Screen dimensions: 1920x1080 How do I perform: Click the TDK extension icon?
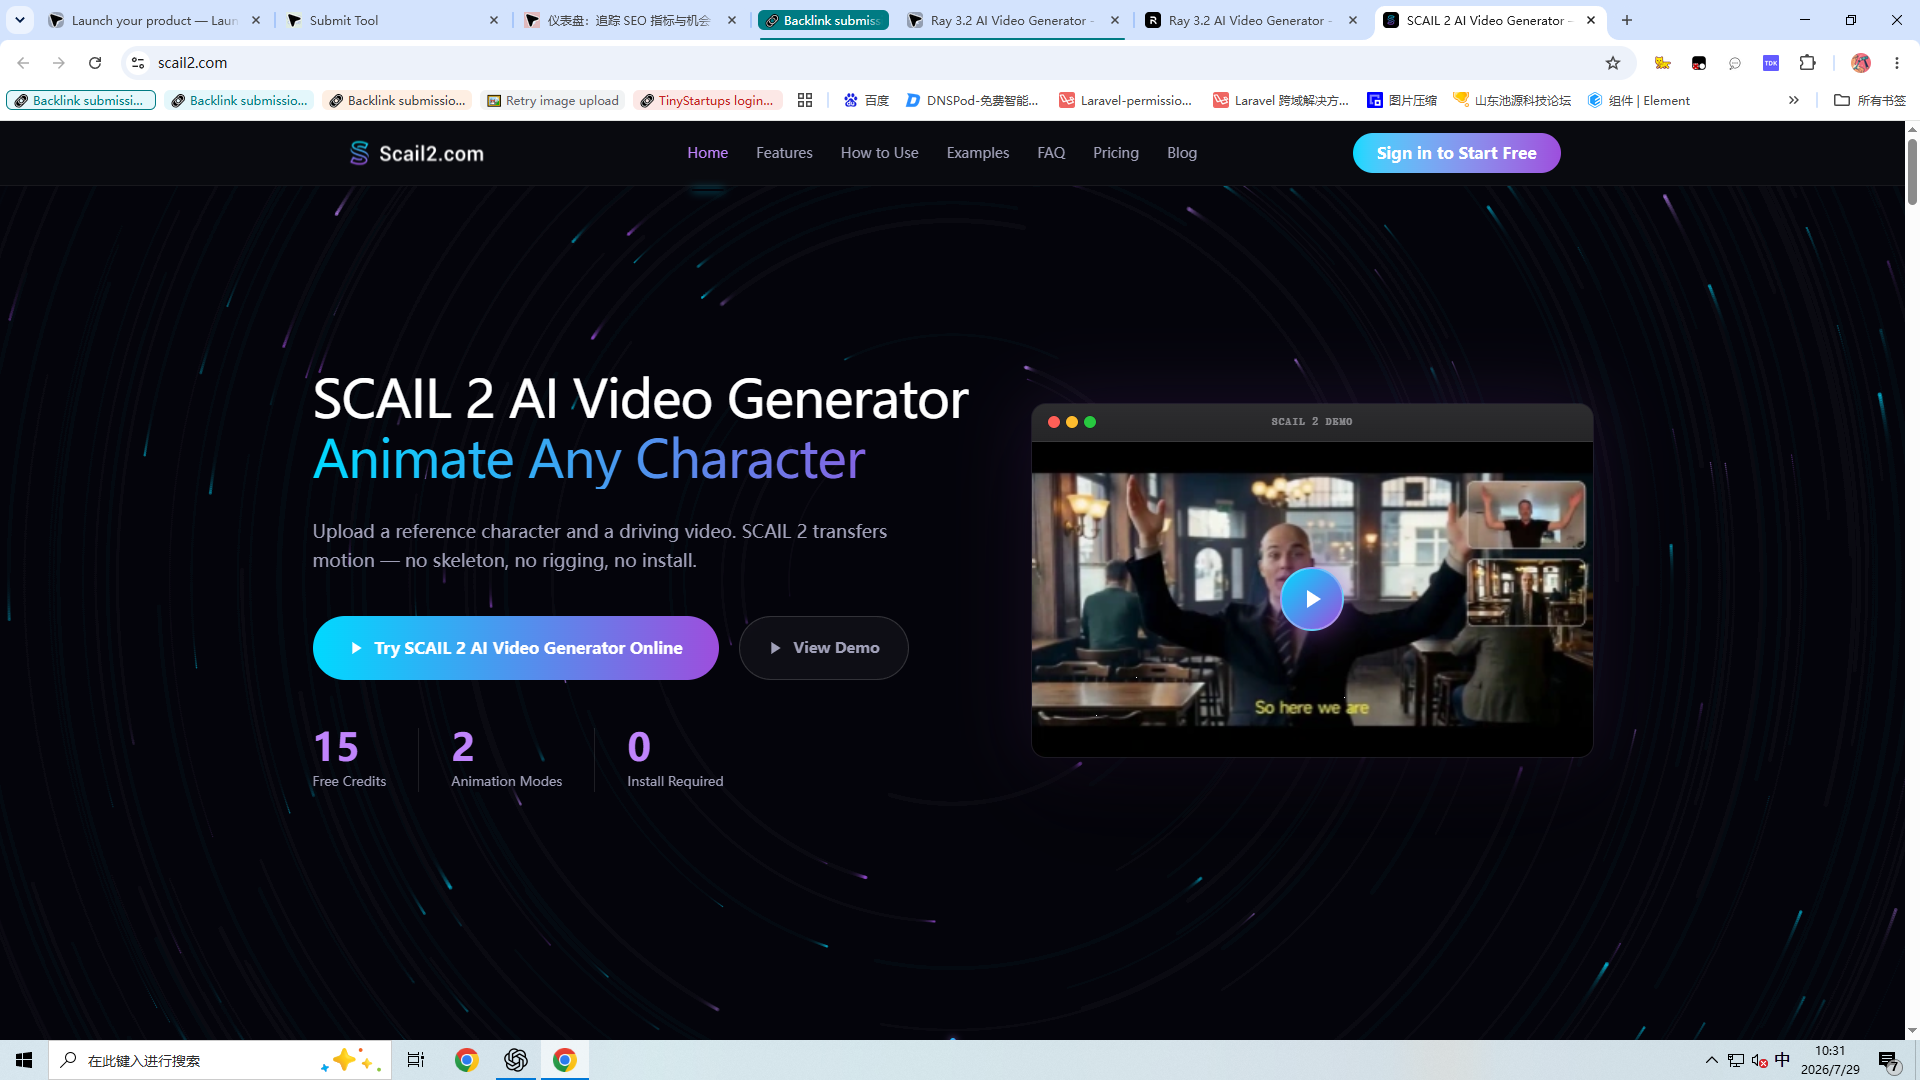point(1771,63)
